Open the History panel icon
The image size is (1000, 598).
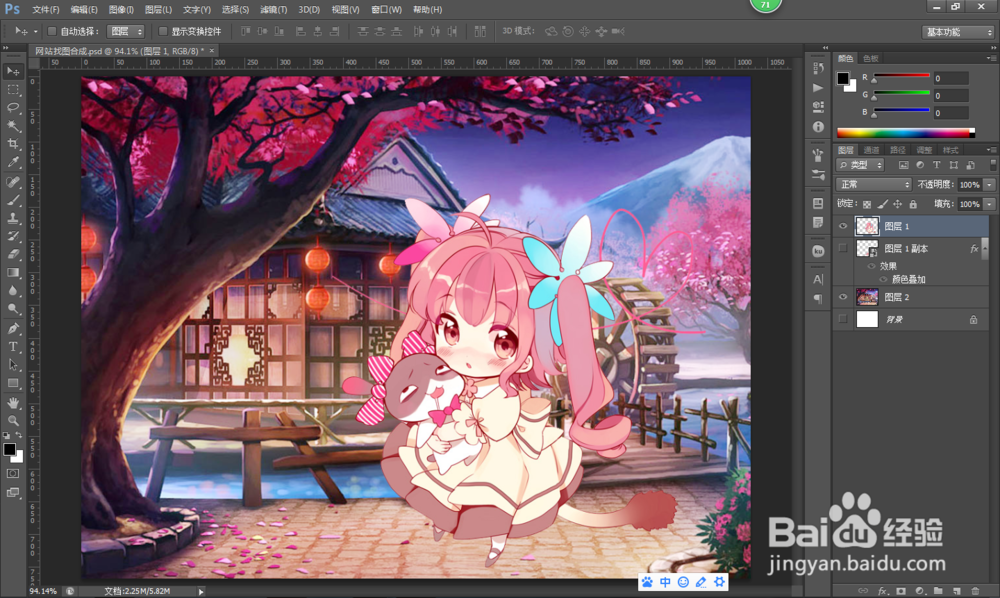(x=818, y=68)
